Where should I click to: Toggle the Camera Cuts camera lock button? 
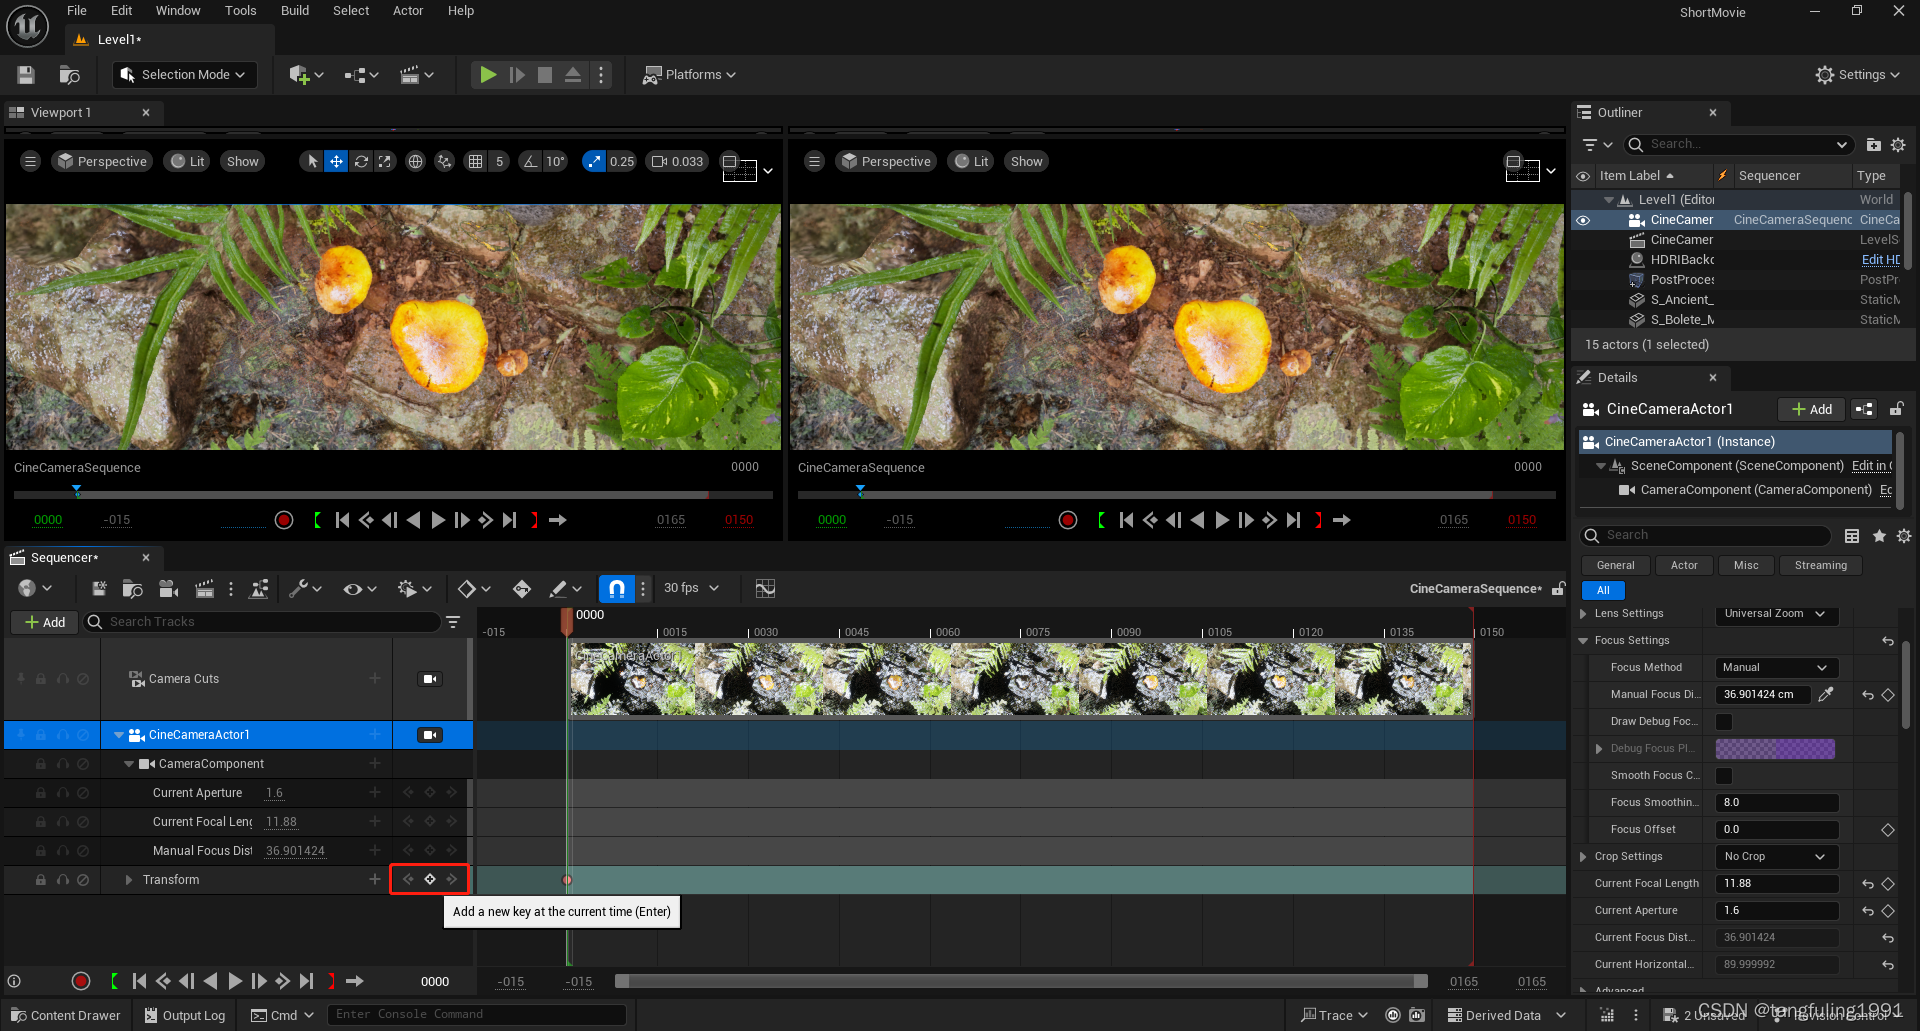tap(430, 679)
